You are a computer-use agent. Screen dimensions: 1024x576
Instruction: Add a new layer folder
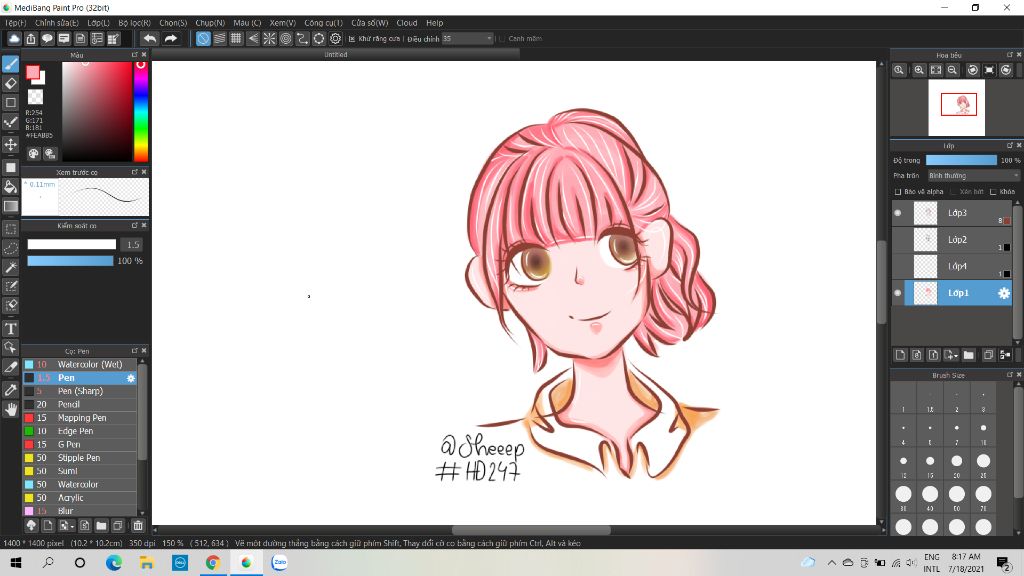[968, 355]
